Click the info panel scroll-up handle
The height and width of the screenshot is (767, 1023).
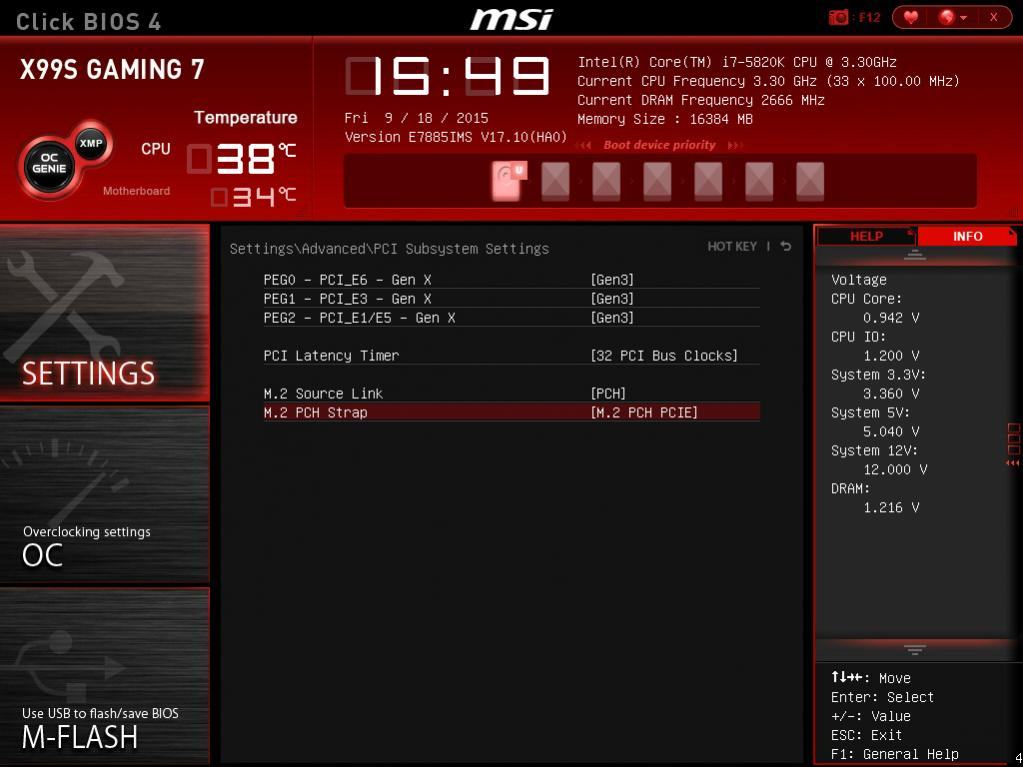(x=915, y=256)
